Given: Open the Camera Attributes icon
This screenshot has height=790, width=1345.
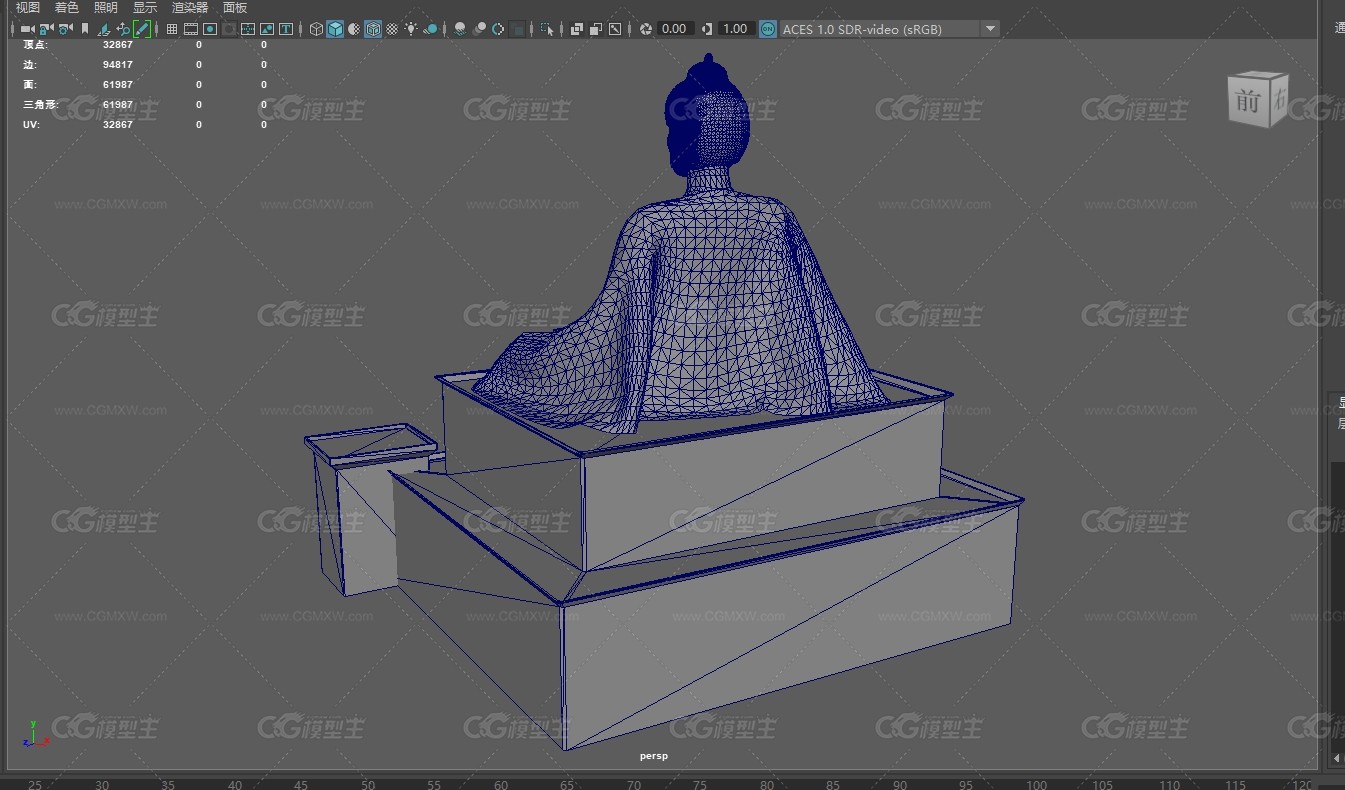Looking at the screenshot, I should tap(65, 29).
